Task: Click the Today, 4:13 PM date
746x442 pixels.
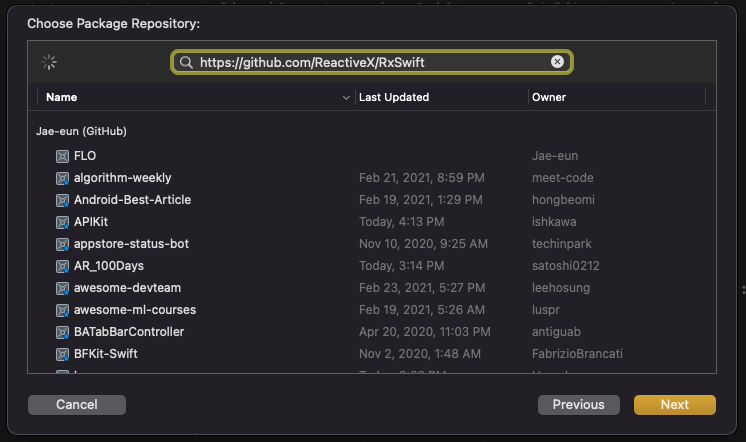Action: 402,222
